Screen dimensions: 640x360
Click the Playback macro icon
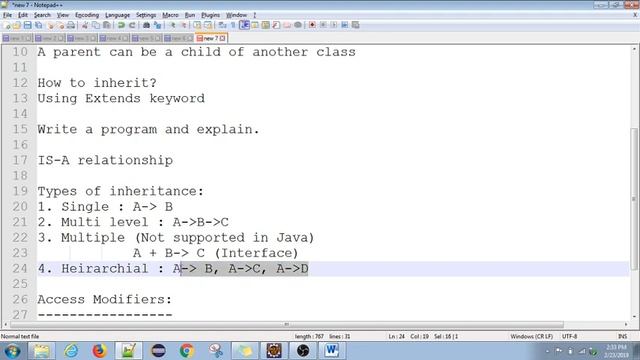[x=334, y=25]
